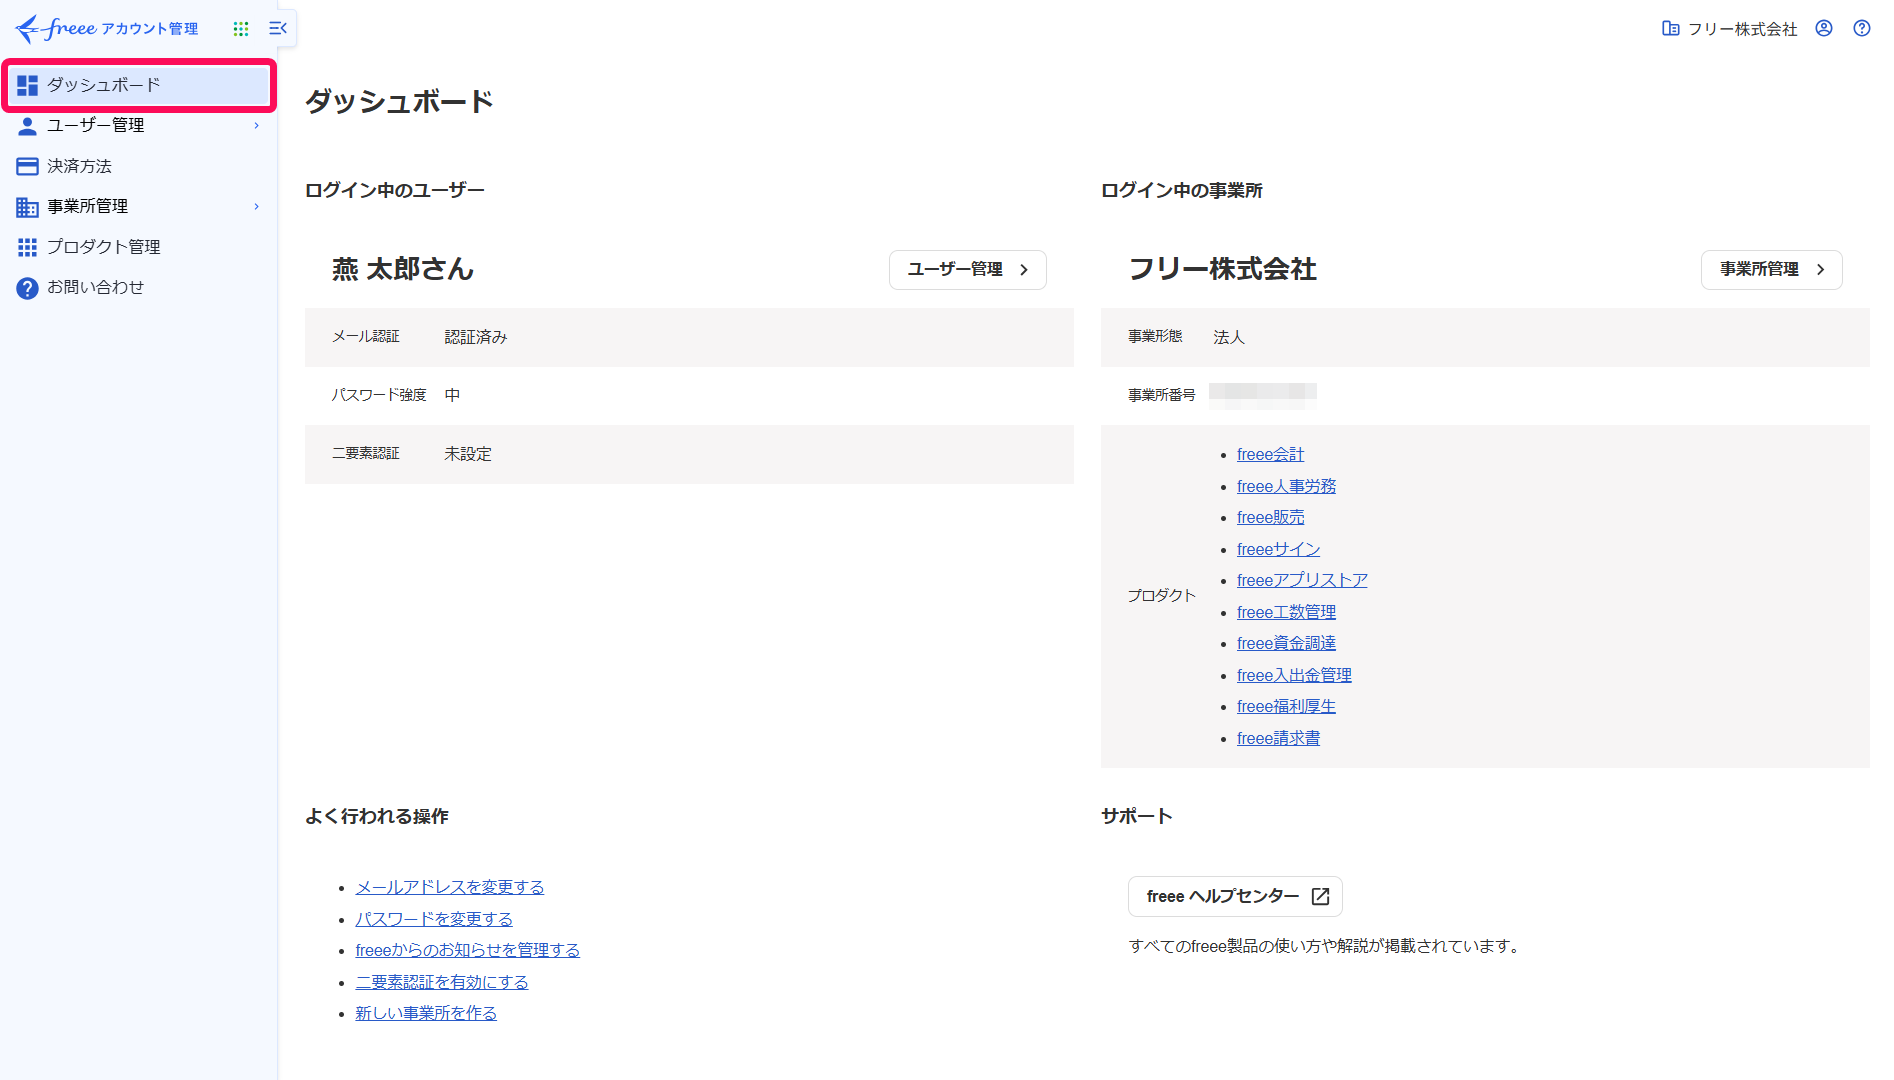The image size is (1894, 1080).
Task: Open 事業所管理 in the sidebar
Action: point(139,207)
